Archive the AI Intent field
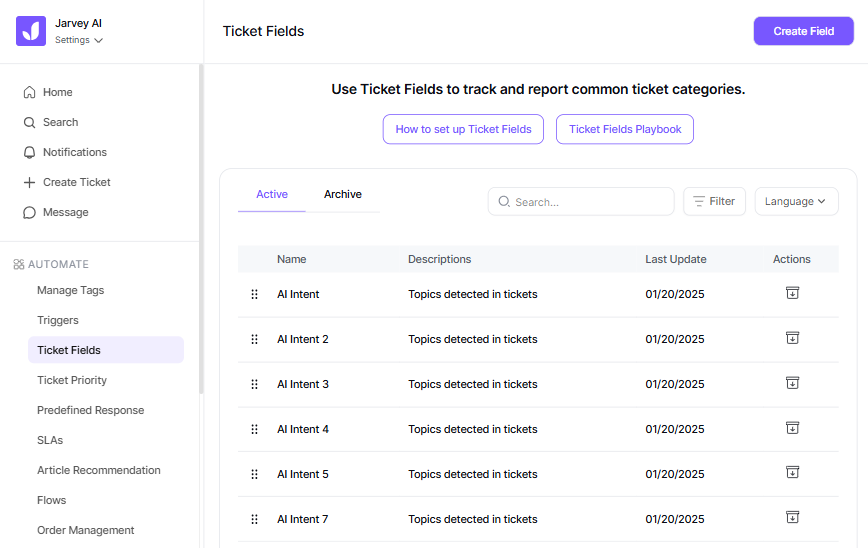 click(792, 293)
